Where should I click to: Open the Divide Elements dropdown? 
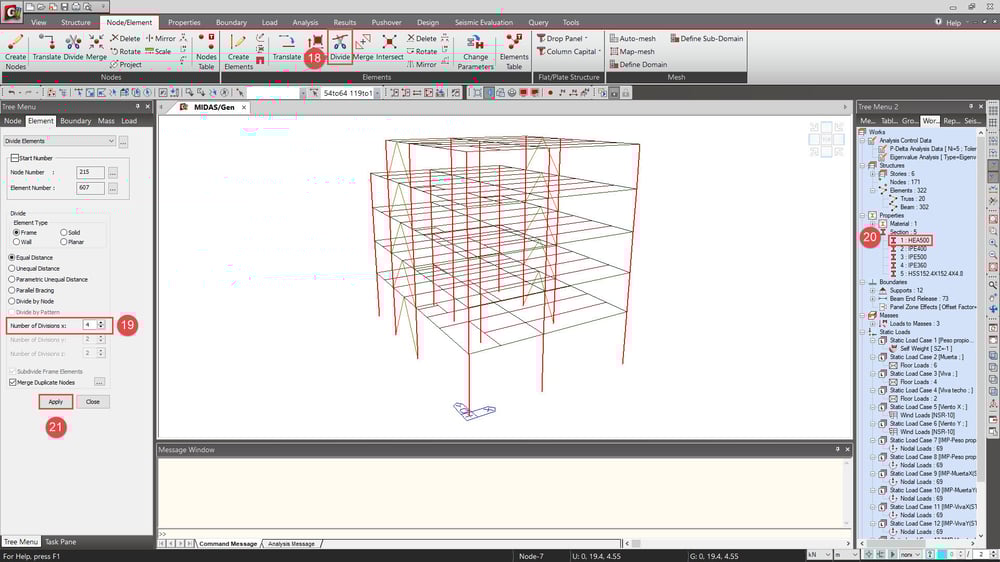pos(59,141)
